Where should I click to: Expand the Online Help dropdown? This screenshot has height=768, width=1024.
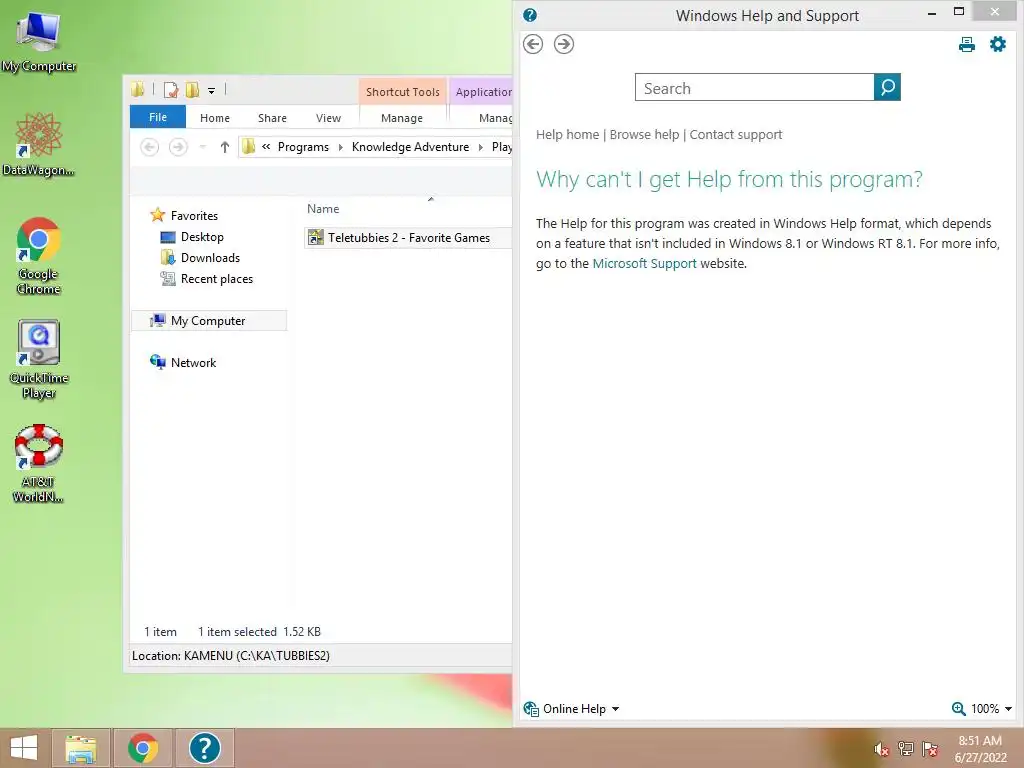[x=571, y=709]
